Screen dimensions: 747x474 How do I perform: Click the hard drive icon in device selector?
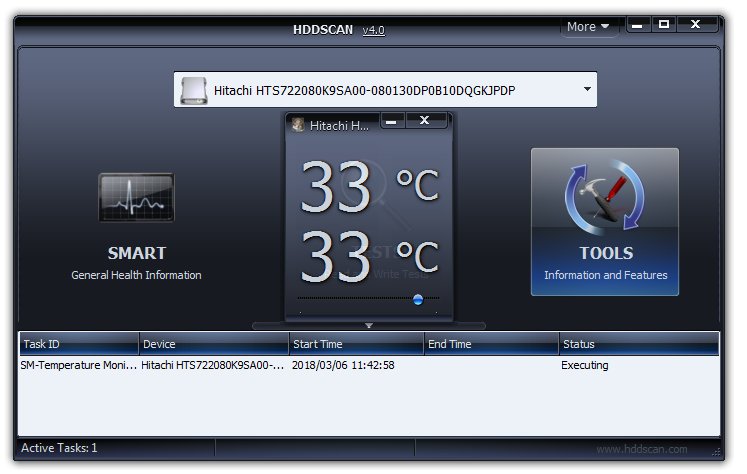click(193, 90)
